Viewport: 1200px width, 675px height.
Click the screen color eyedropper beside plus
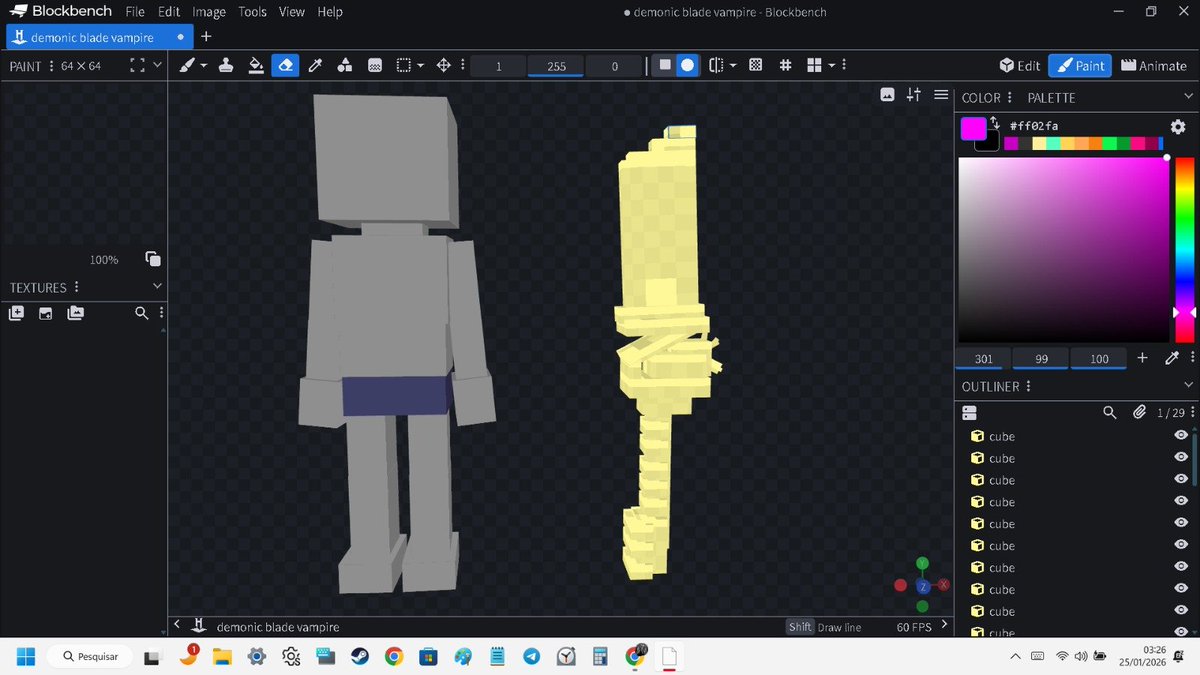coord(1173,358)
